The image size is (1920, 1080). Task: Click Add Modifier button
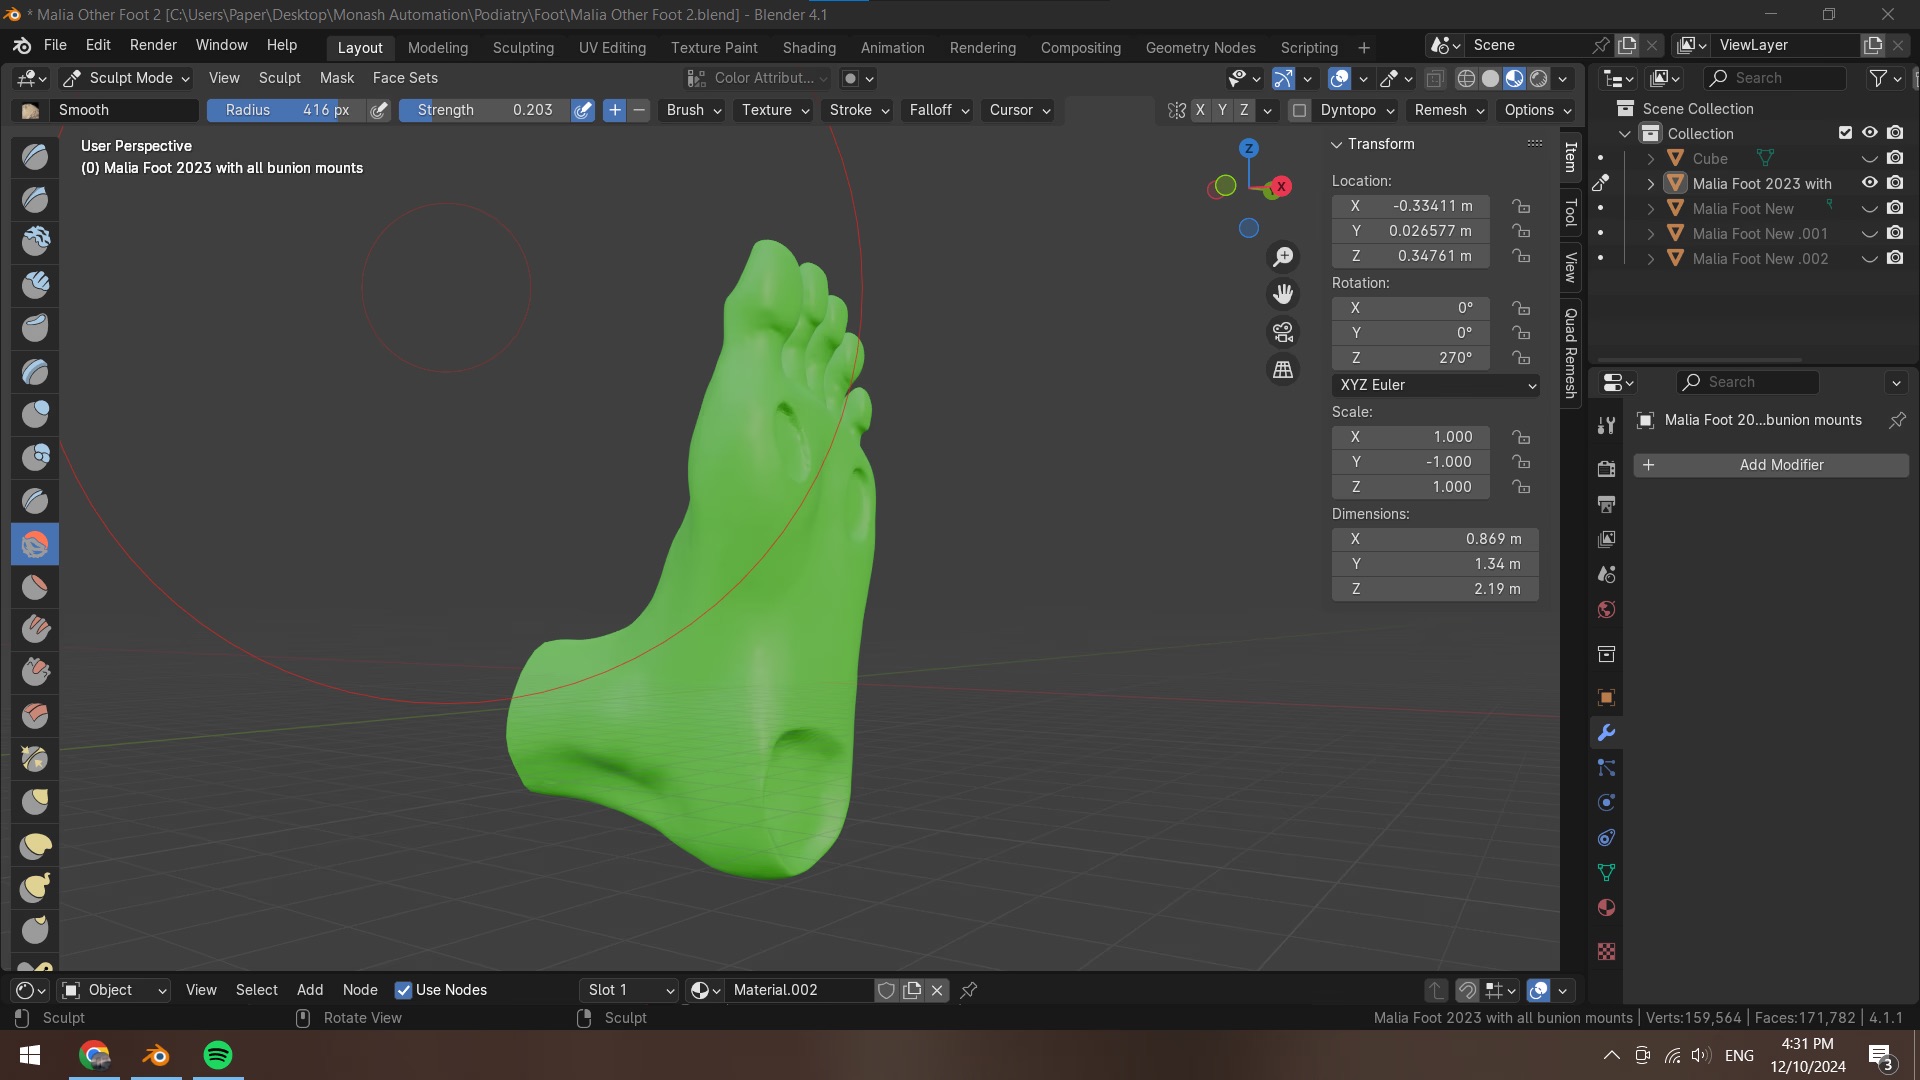tap(1771, 465)
